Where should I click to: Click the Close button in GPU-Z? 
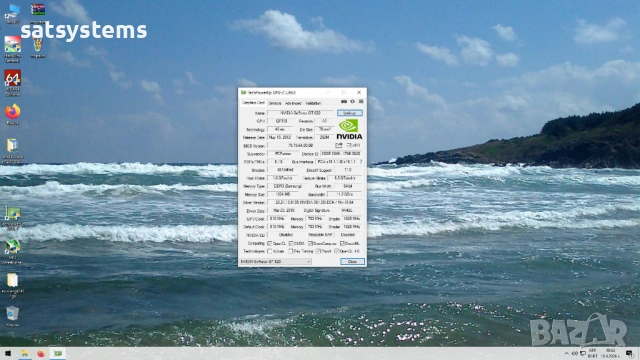352,261
